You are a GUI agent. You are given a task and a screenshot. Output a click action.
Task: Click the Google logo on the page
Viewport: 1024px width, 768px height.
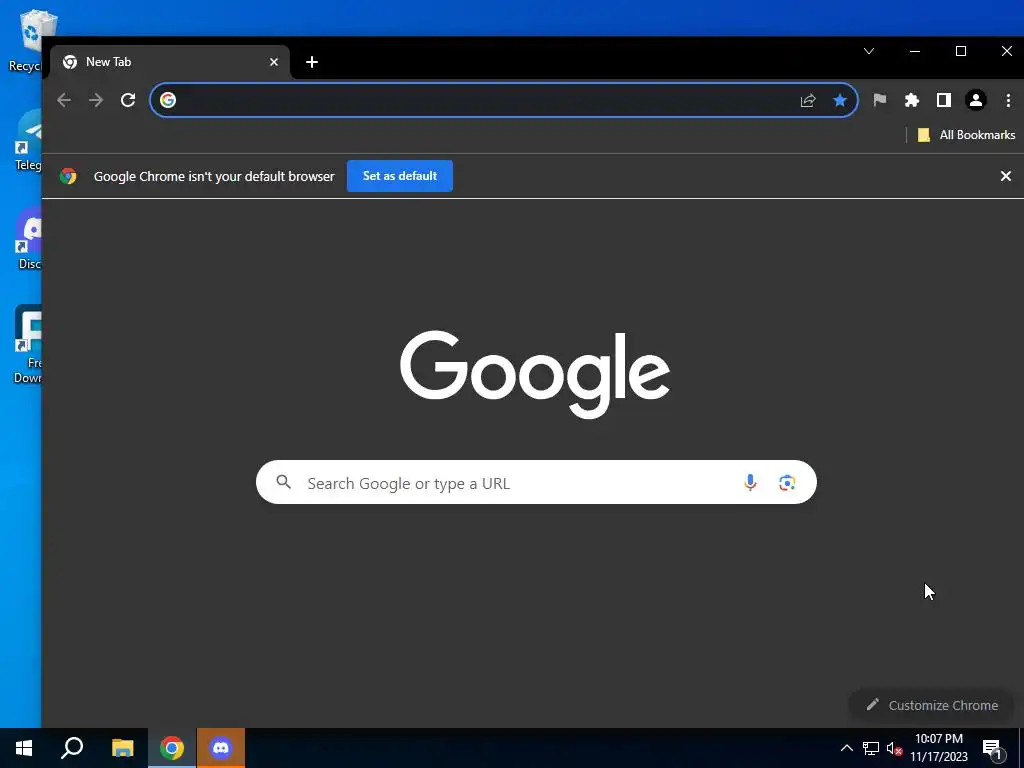535,374
